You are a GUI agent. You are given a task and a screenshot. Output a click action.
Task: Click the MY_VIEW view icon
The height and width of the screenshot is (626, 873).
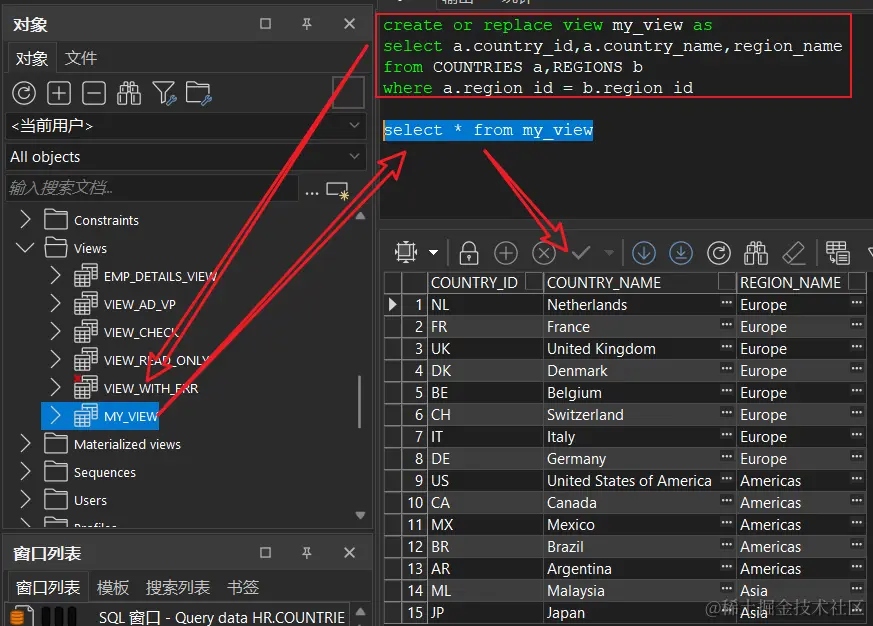[86, 415]
